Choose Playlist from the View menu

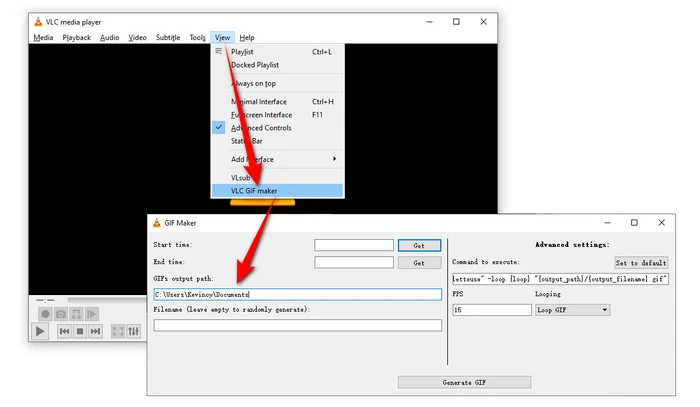[x=277, y=52]
